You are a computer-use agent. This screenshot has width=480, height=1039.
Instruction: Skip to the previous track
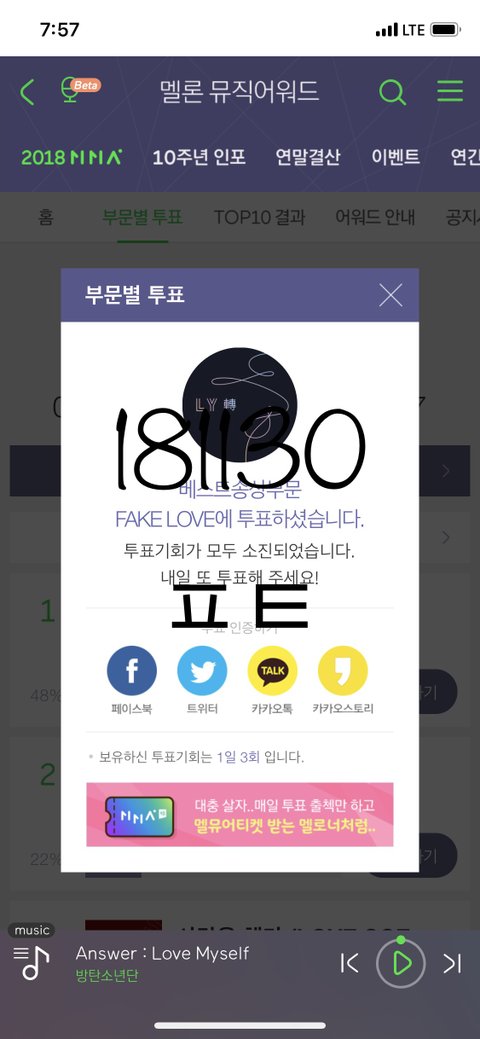(x=349, y=963)
